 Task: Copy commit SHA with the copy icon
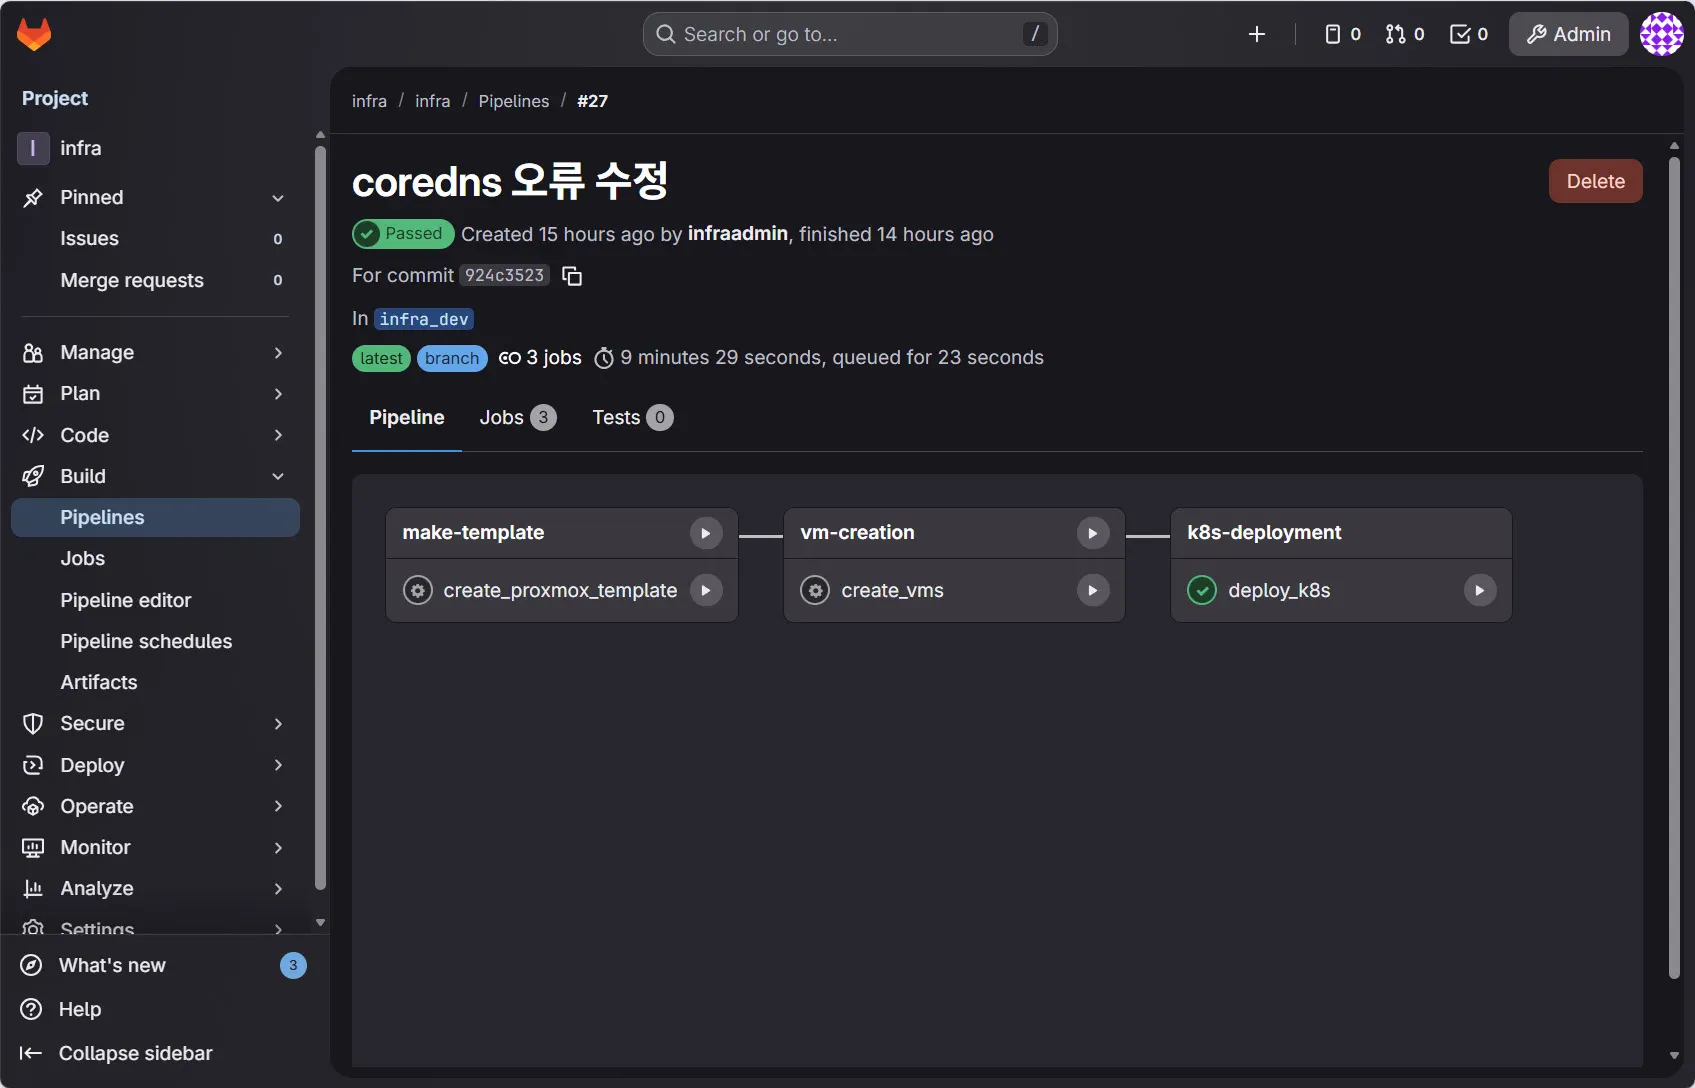(572, 276)
